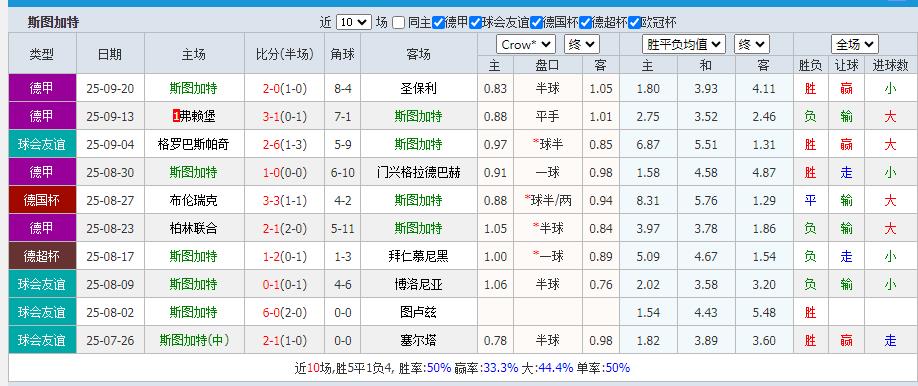The width and height of the screenshot is (918, 386).
Task: Open the 2-0(1-0) score against 圣保利
Action: tap(285, 89)
